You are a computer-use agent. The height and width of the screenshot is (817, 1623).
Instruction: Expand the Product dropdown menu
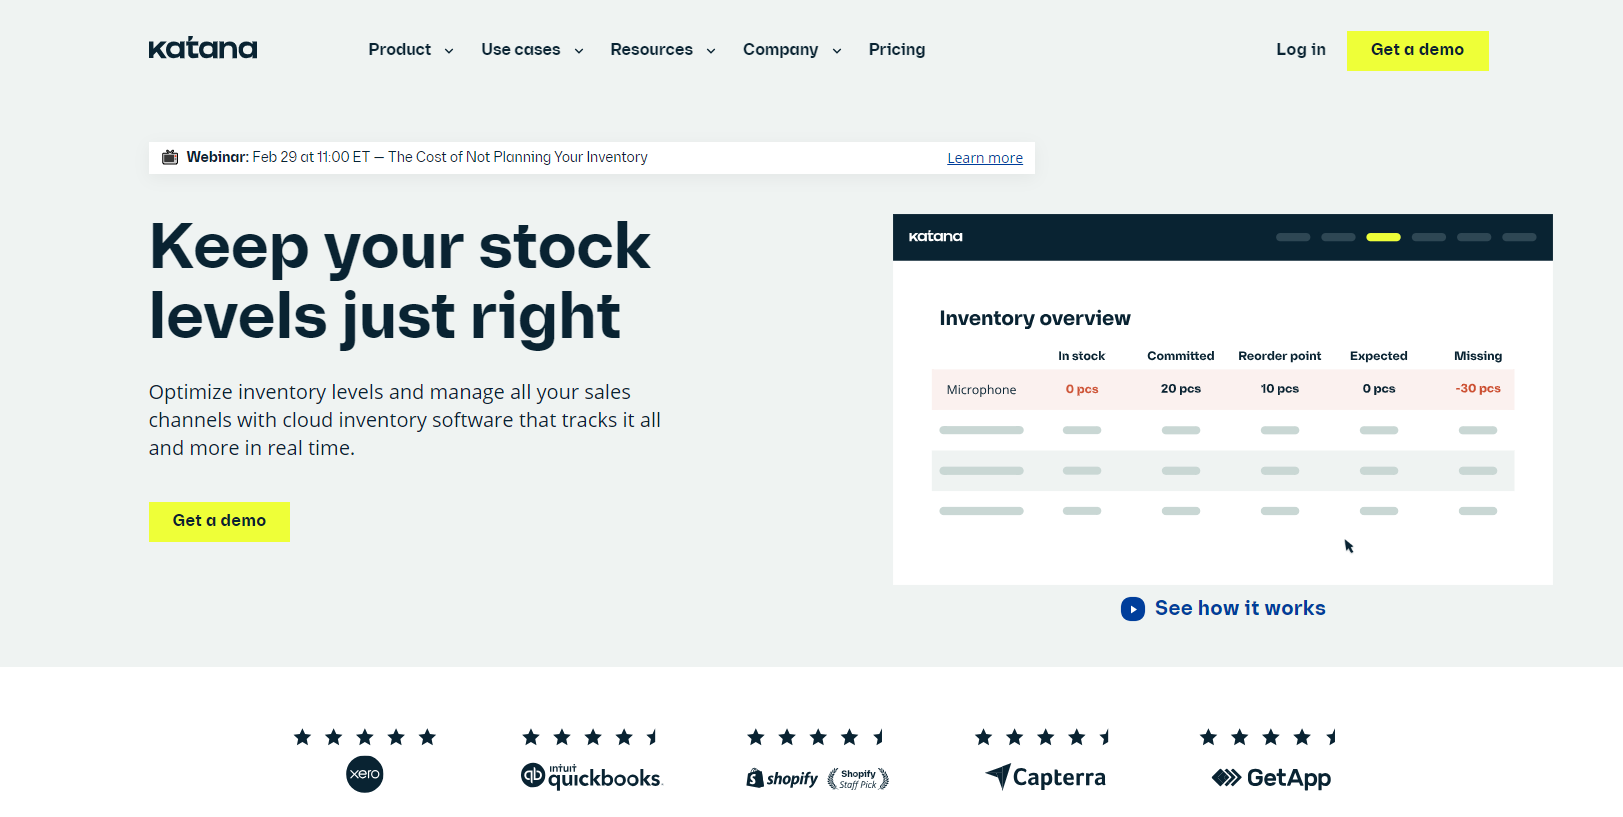(410, 50)
